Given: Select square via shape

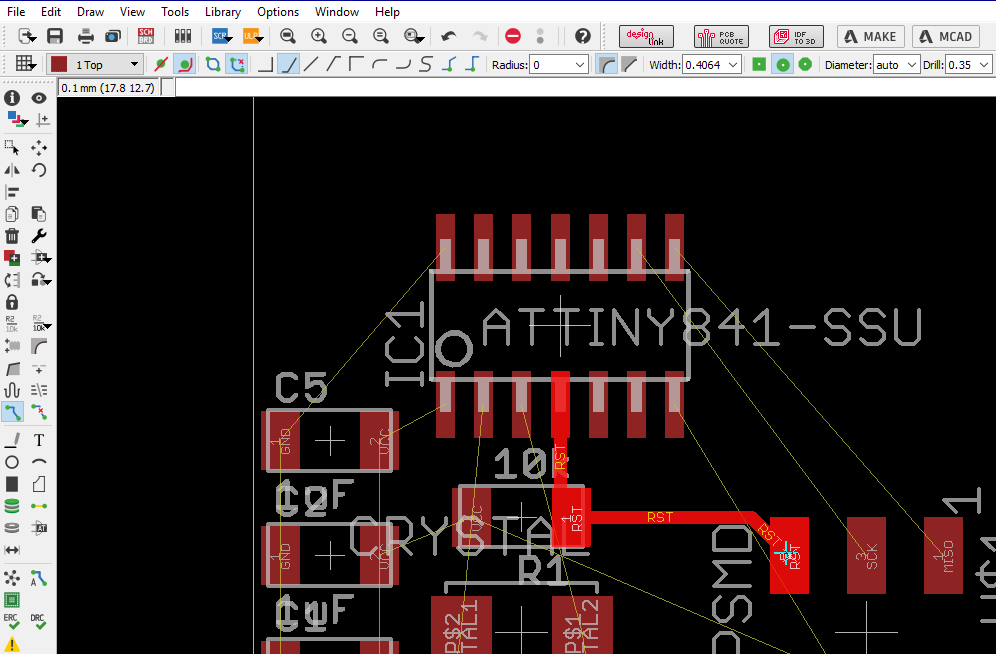Looking at the screenshot, I should click(x=759, y=64).
